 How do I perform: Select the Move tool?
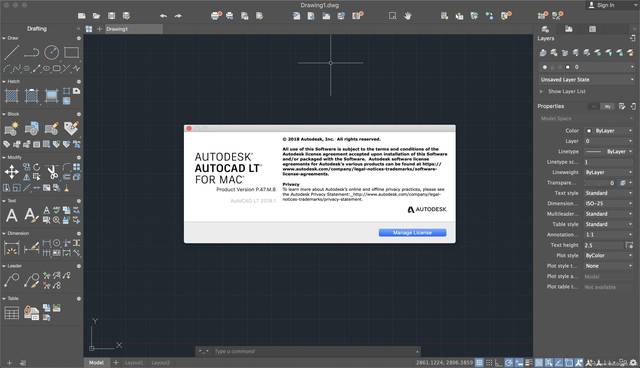(11, 172)
